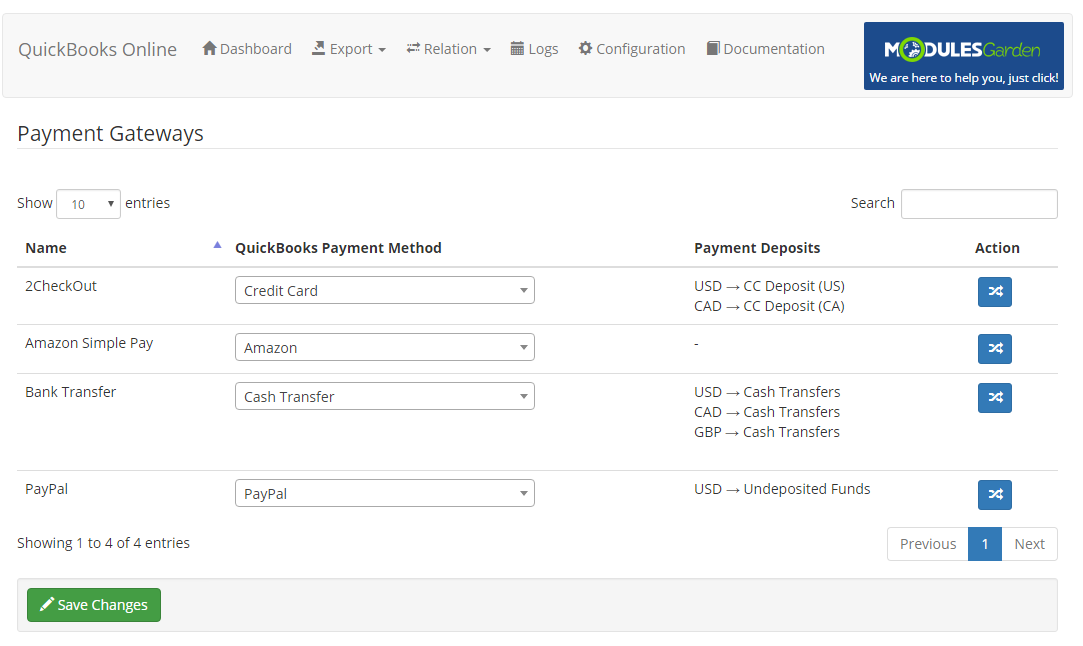Open the Show entries count dropdown
The width and height of the screenshot is (1083, 646).
[x=88, y=204]
